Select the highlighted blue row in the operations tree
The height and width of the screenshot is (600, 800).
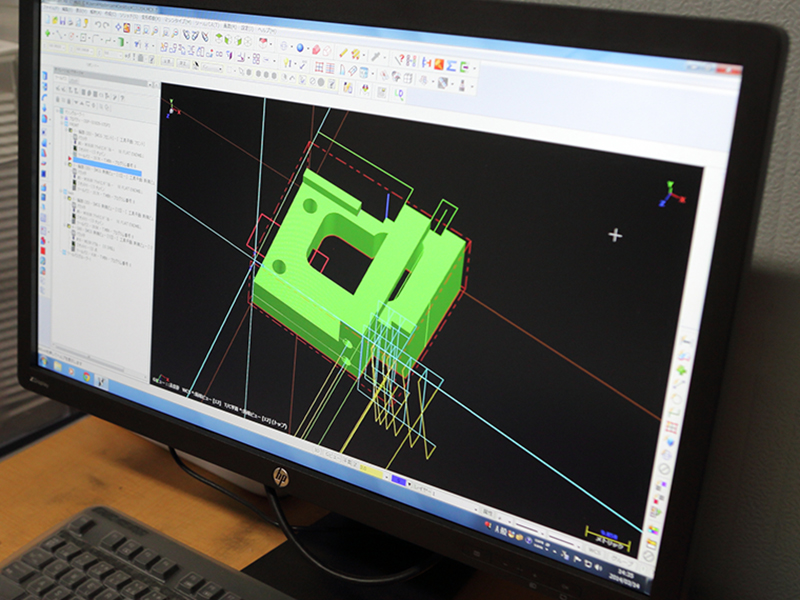(108, 166)
